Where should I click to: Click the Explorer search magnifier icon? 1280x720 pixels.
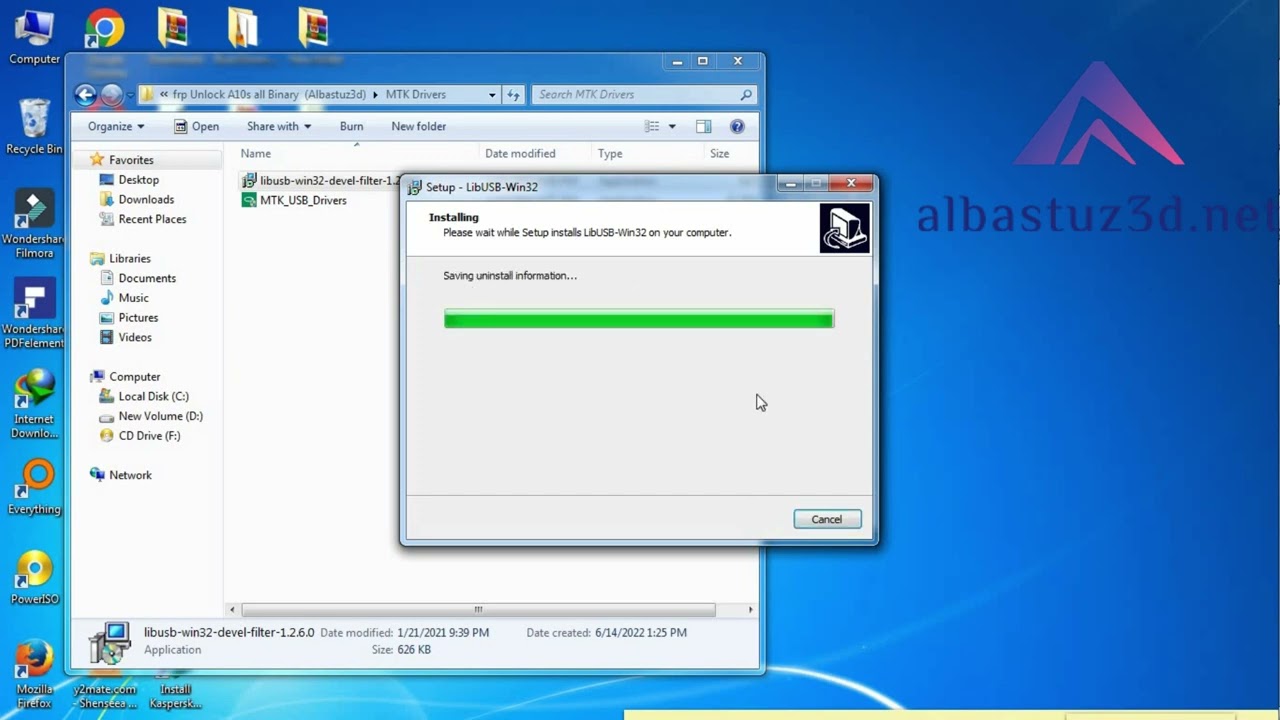pyautogui.click(x=746, y=95)
